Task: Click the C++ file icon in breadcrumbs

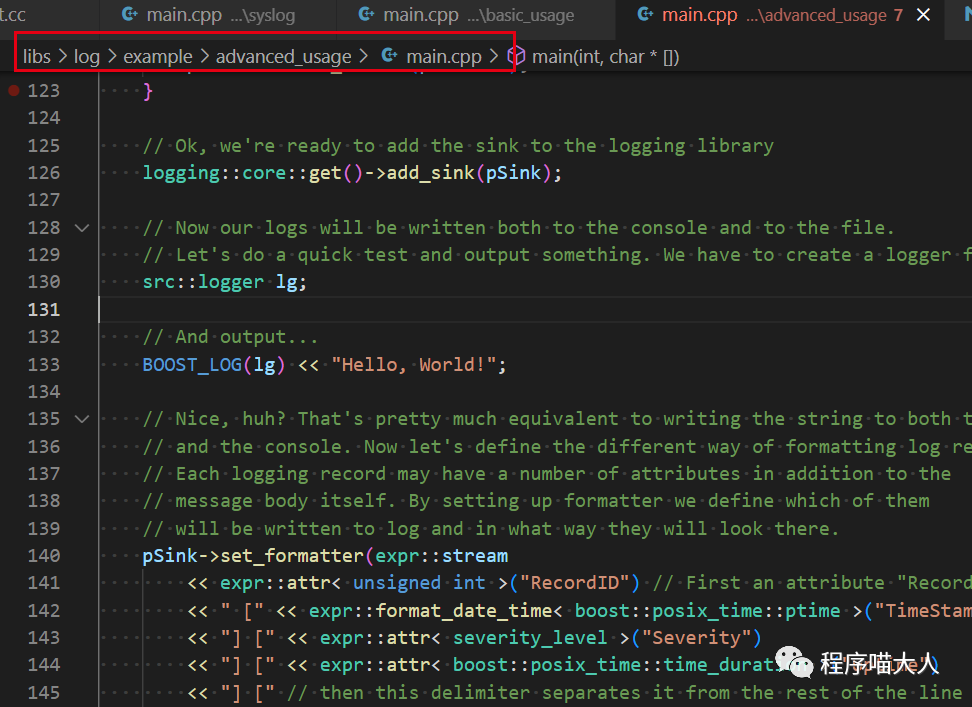Action: click(390, 57)
